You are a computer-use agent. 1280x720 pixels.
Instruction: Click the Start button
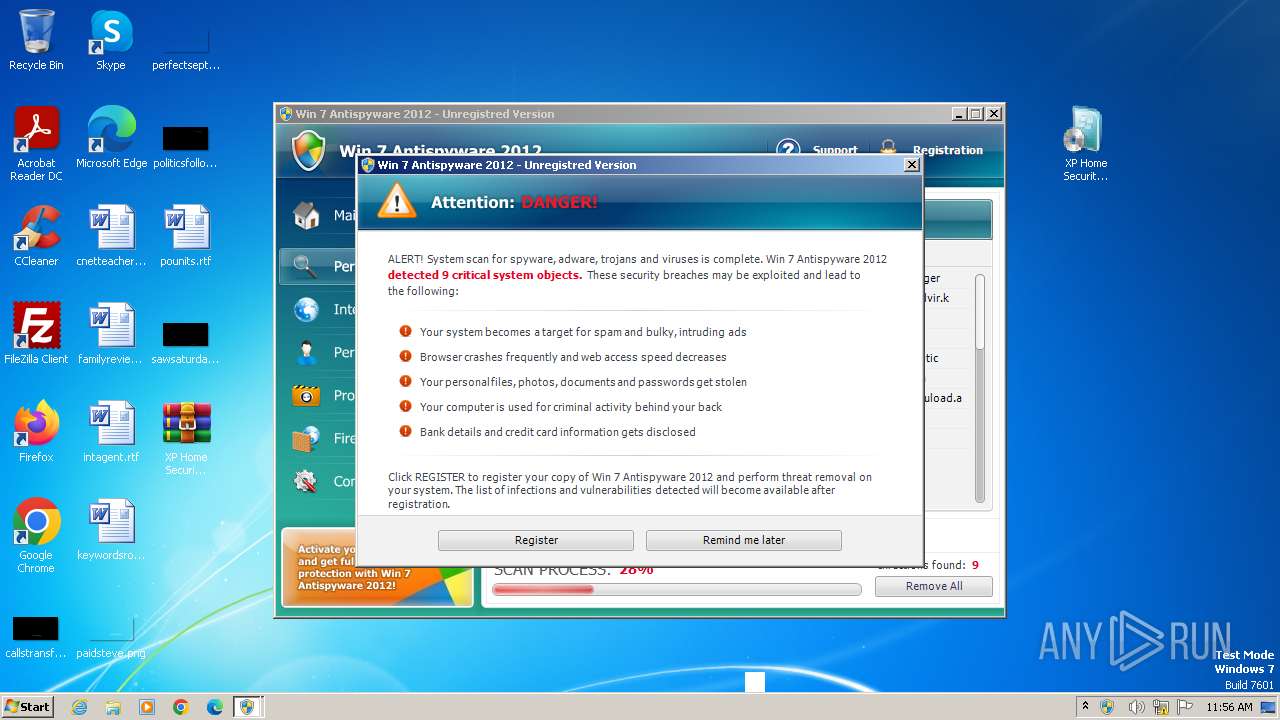(28, 706)
